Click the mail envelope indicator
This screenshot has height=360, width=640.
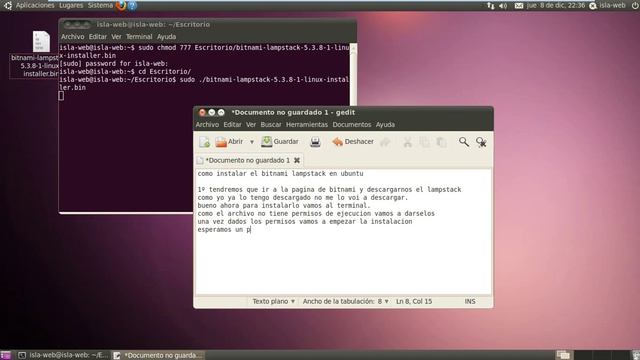tap(519, 5)
